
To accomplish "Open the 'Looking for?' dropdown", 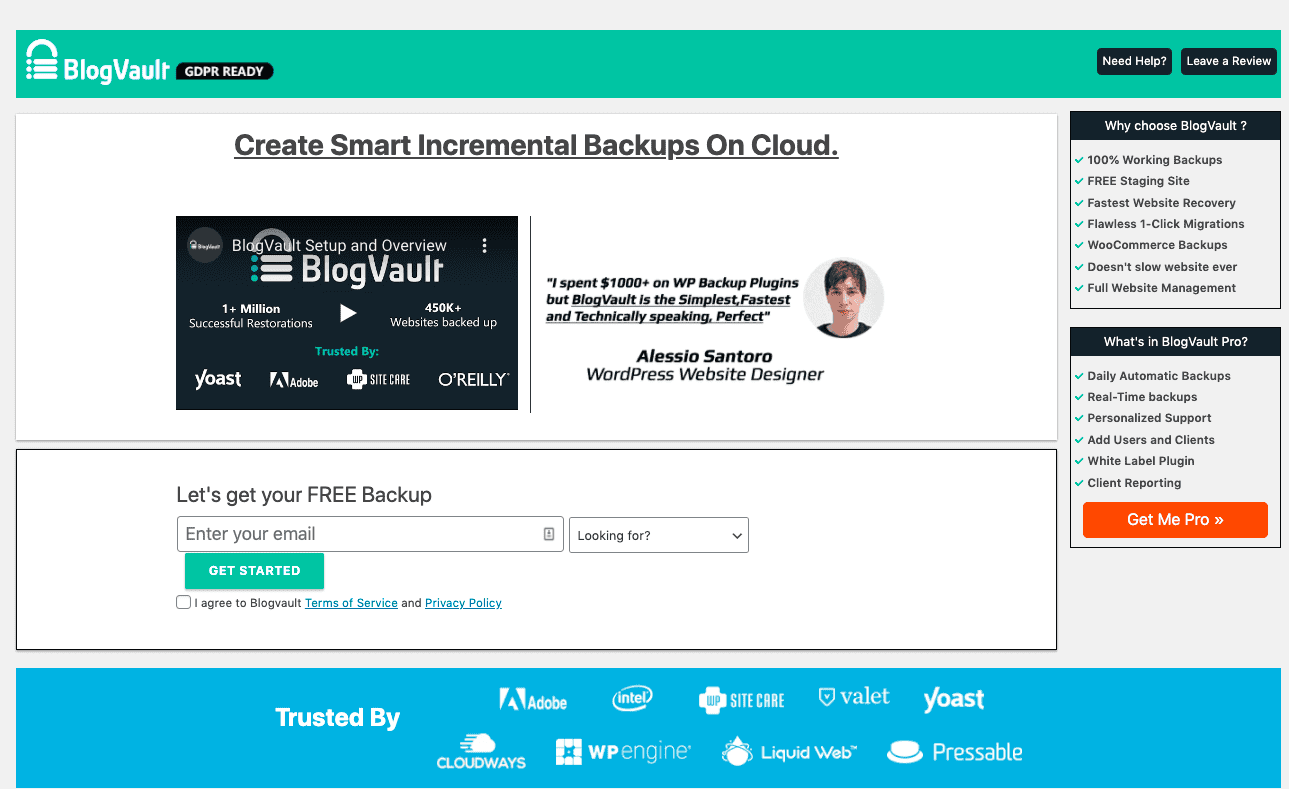I will point(658,535).
